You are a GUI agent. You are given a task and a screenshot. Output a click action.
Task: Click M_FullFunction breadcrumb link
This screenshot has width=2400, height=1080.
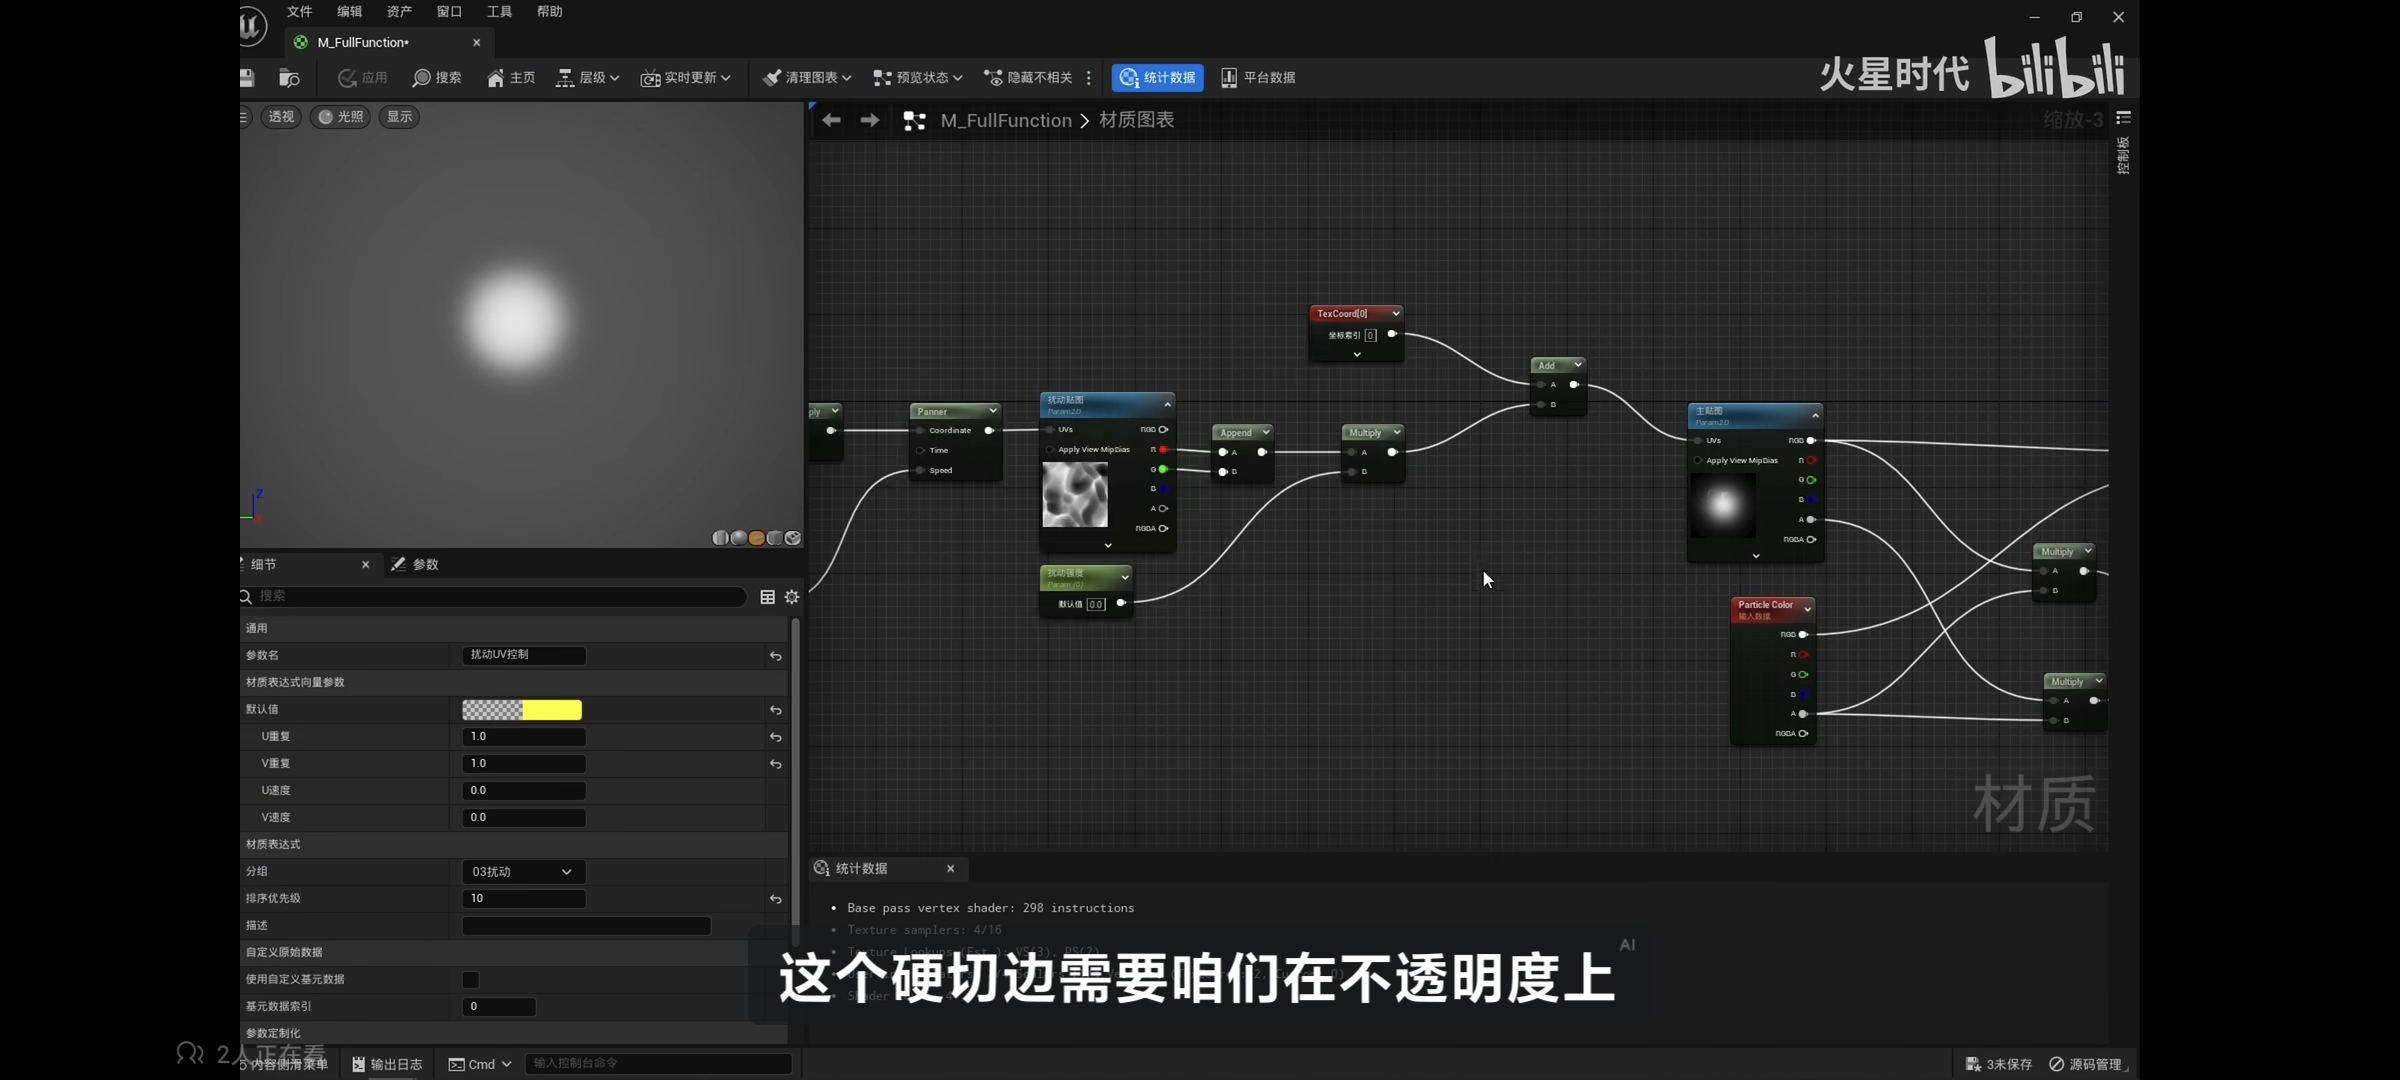pos(1005,120)
